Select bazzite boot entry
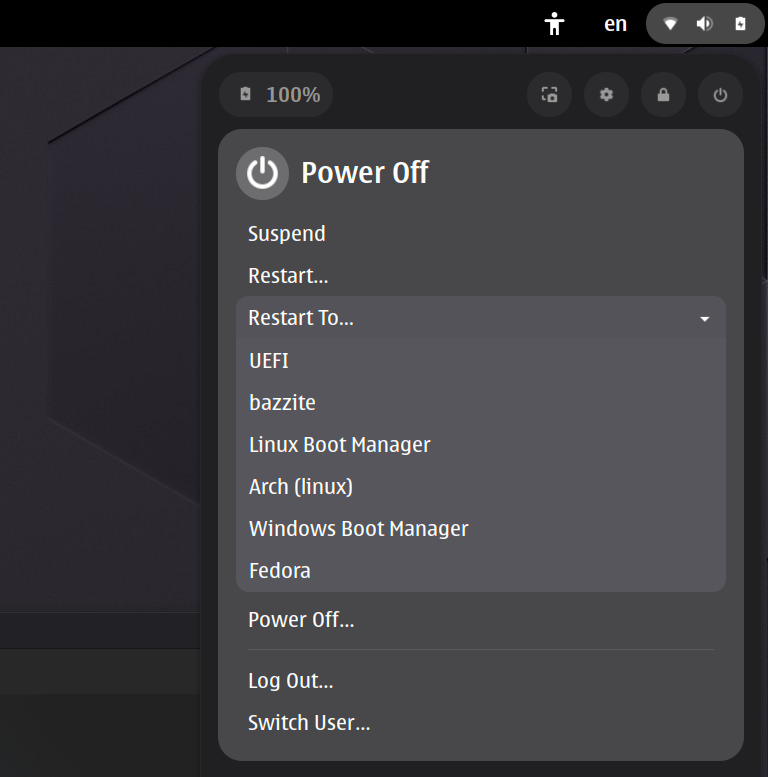Viewport: 768px width, 777px height. click(481, 403)
